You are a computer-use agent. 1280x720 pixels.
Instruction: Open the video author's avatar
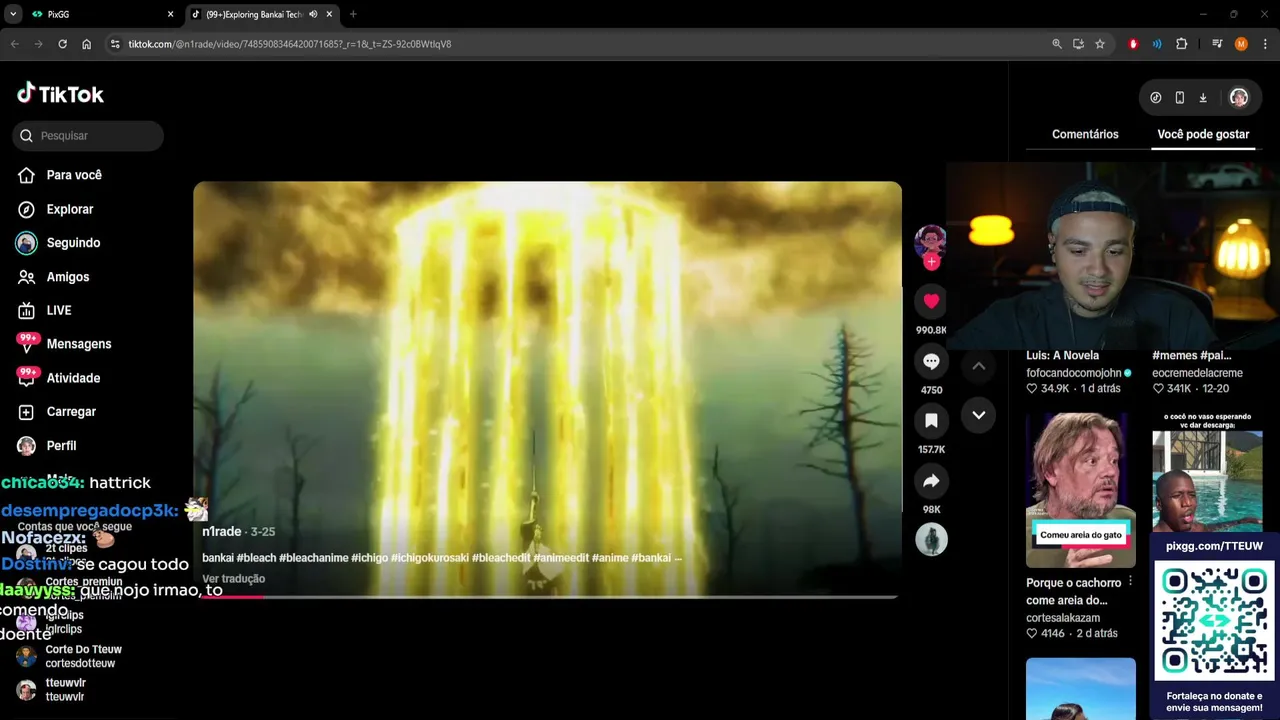tap(930, 241)
